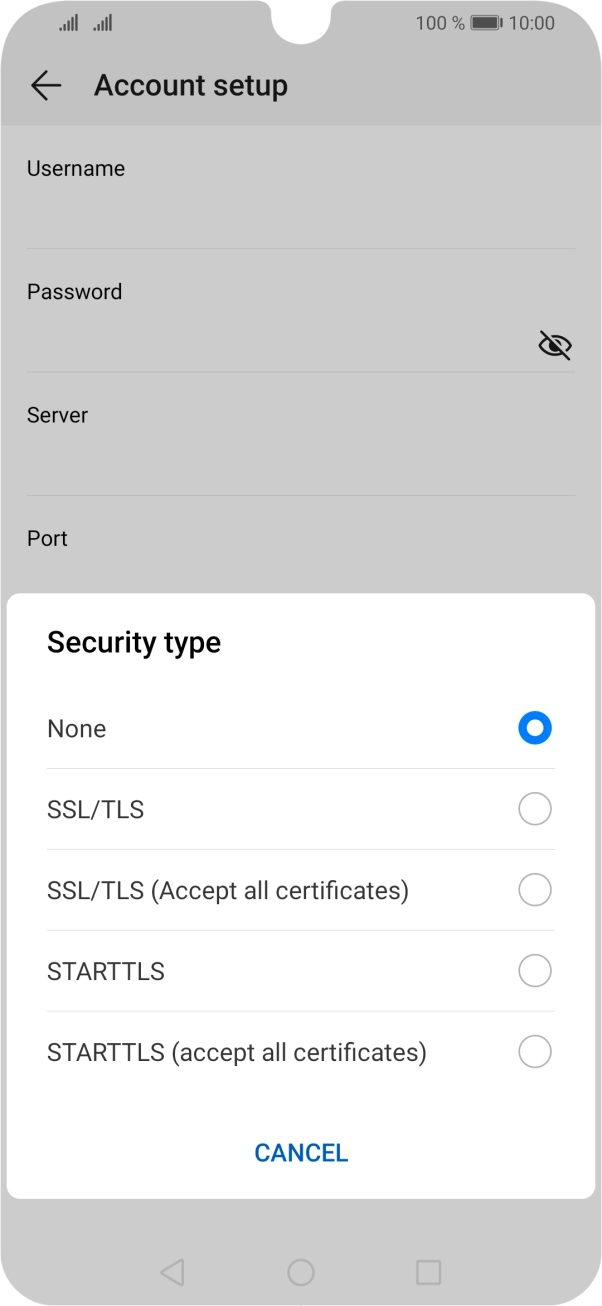
Task: Cancel the Security type dialog
Action: click(x=301, y=1153)
